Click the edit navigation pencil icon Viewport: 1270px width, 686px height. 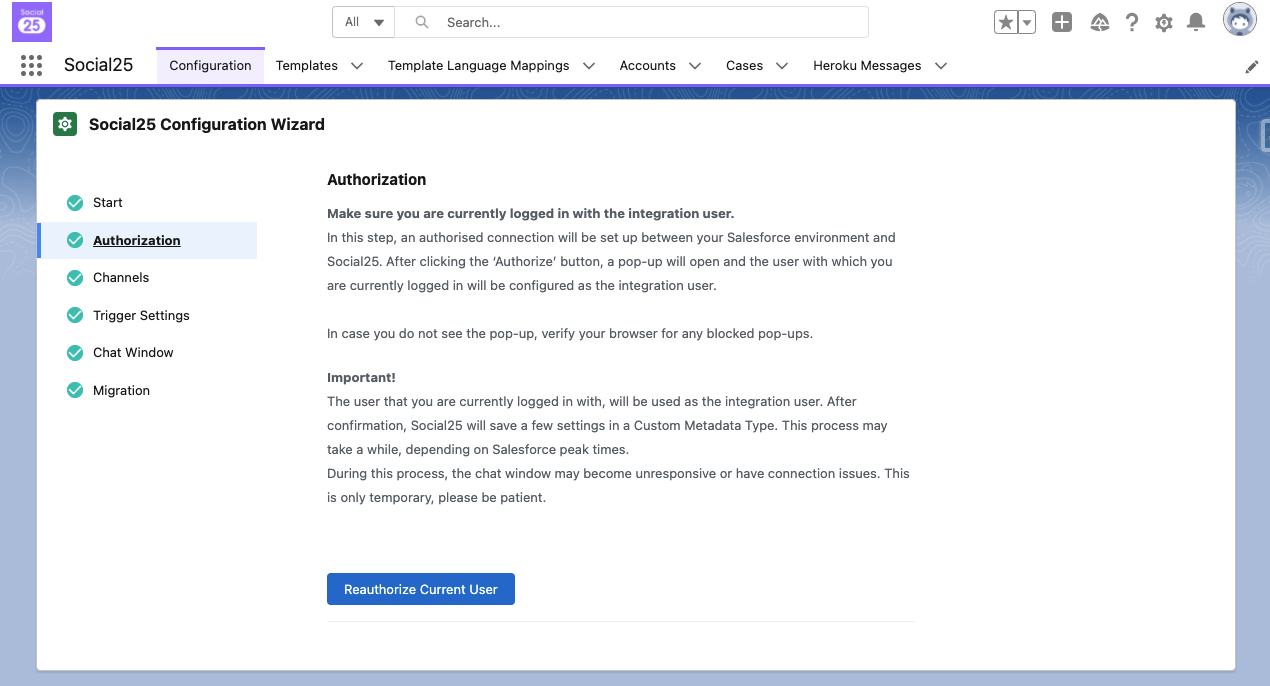1251,67
